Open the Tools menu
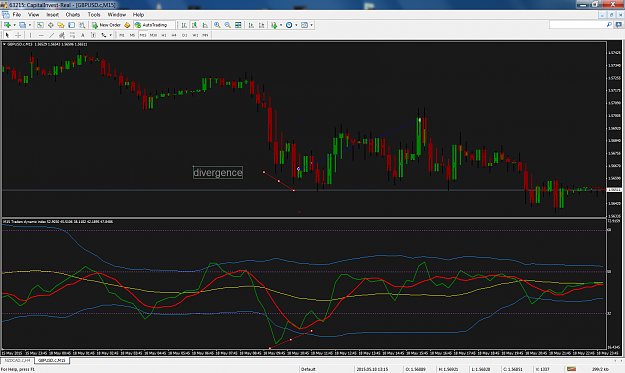This screenshot has width=625, height=373. pyautogui.click(x=94, y=15)
